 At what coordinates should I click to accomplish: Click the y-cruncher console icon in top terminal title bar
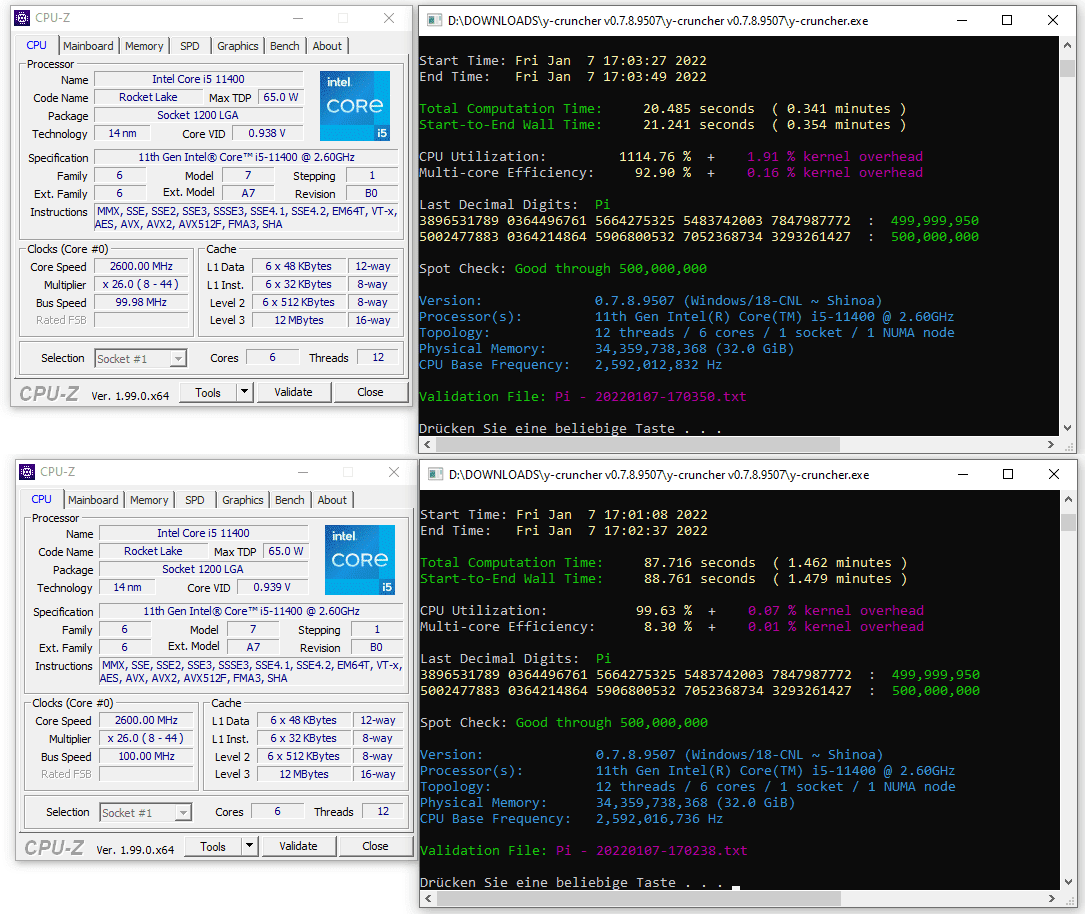435,21
